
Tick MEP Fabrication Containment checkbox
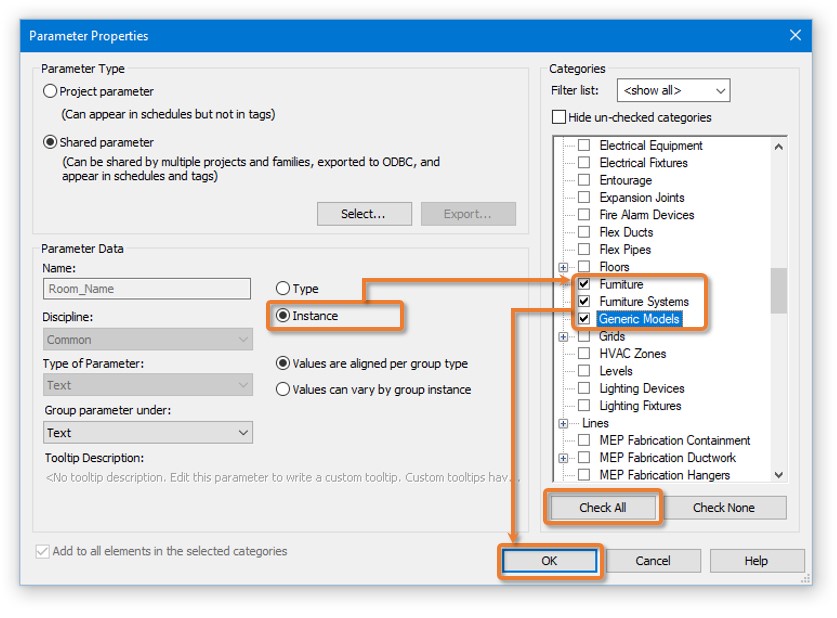[x=584, y=440]
